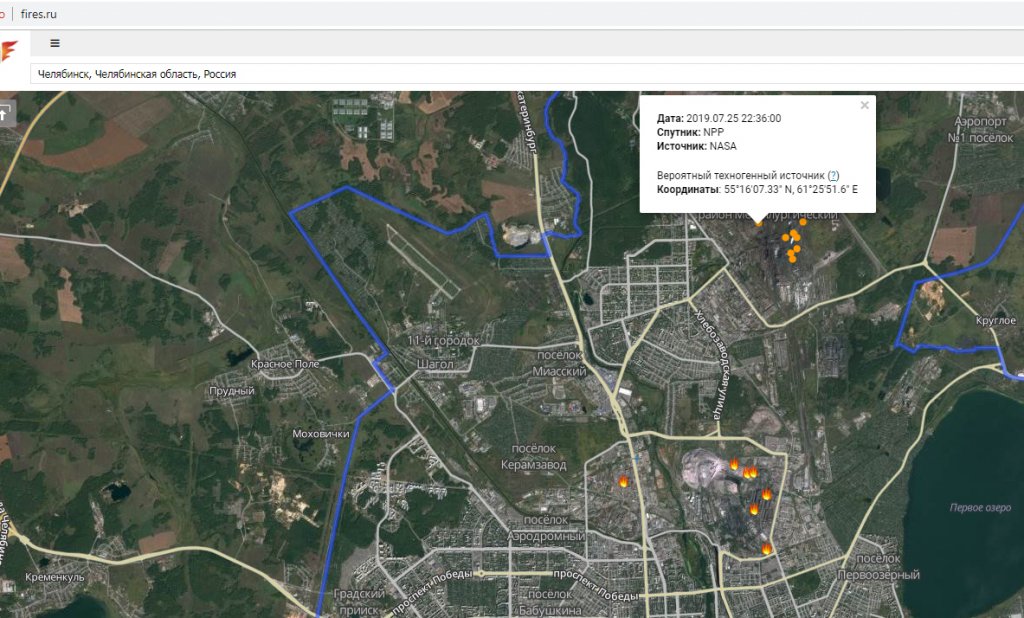Click the Кременкуль settlement label

(x=57, y=577)
